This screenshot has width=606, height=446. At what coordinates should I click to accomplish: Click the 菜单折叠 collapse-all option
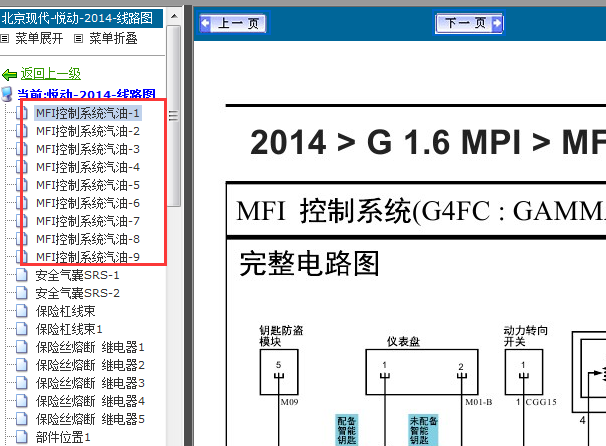113,38
